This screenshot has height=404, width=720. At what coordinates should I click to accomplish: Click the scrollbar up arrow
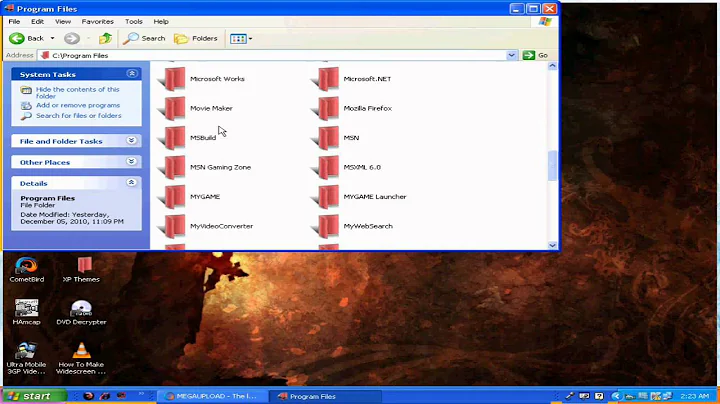click(552, 66)
